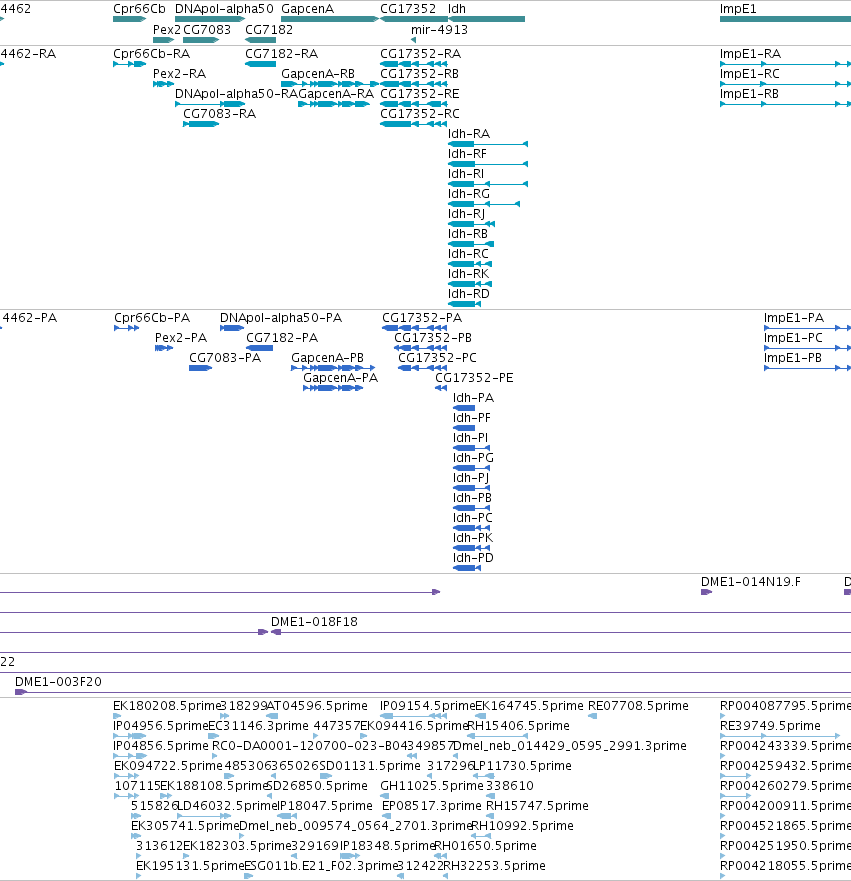
Task: Select the Idh-RG transcript label
Action: [469, 194]
